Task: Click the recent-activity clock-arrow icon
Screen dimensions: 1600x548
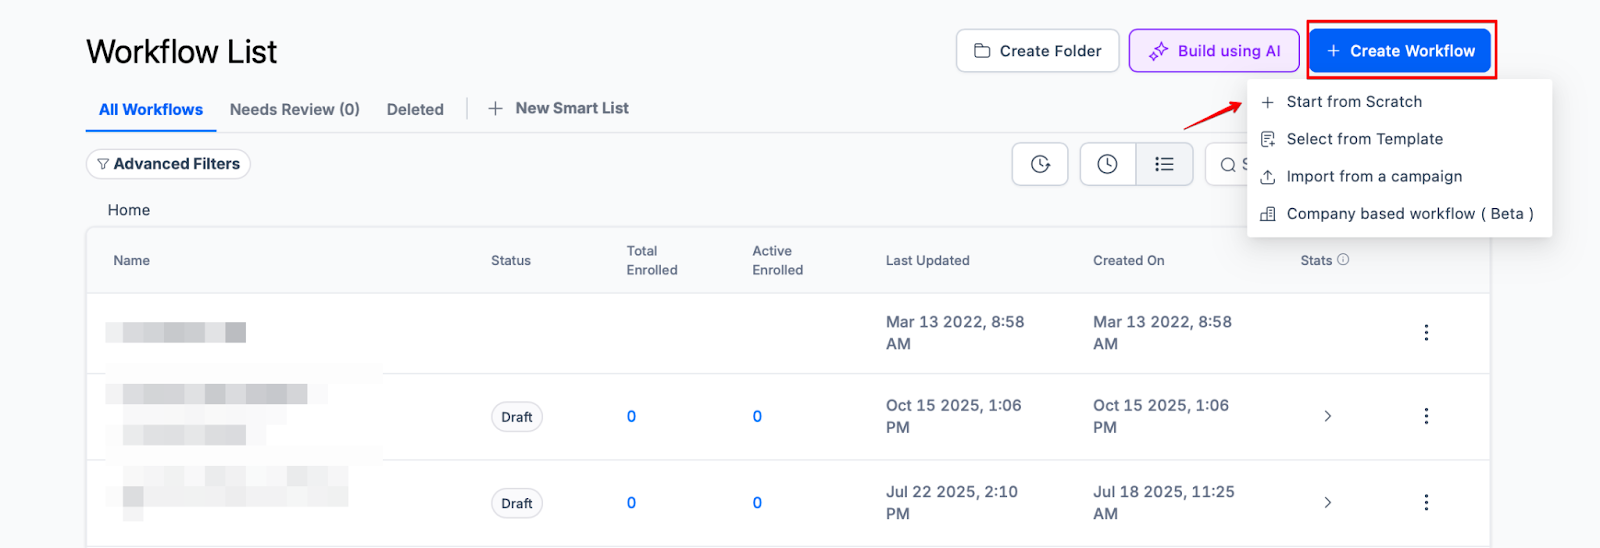Action: pos(1040,164)
